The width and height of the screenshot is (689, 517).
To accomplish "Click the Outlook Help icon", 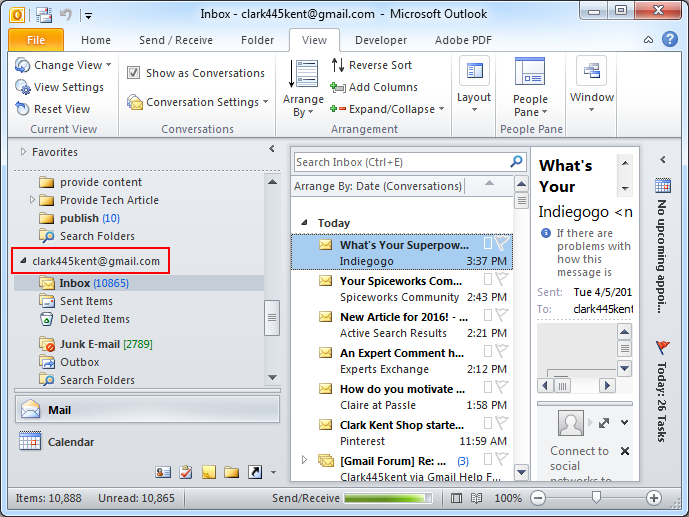I will click(x=670, y=39).
